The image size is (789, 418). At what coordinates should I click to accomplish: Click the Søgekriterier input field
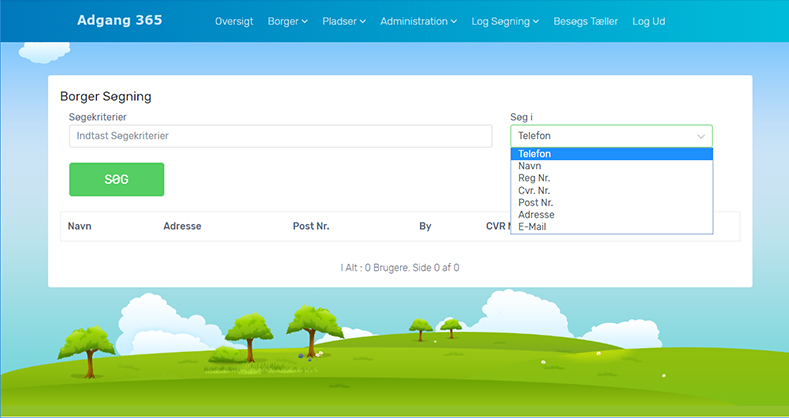[280, 136]
